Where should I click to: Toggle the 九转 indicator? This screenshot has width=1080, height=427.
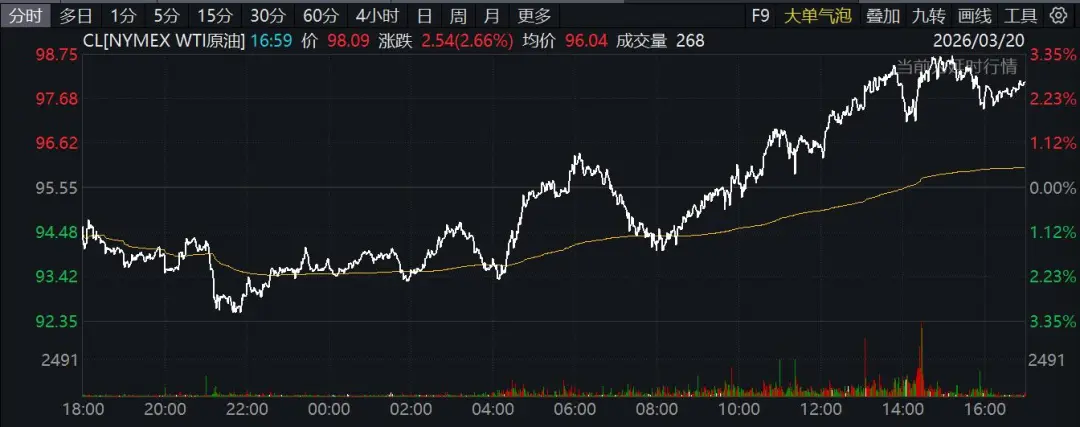[928, 15]
